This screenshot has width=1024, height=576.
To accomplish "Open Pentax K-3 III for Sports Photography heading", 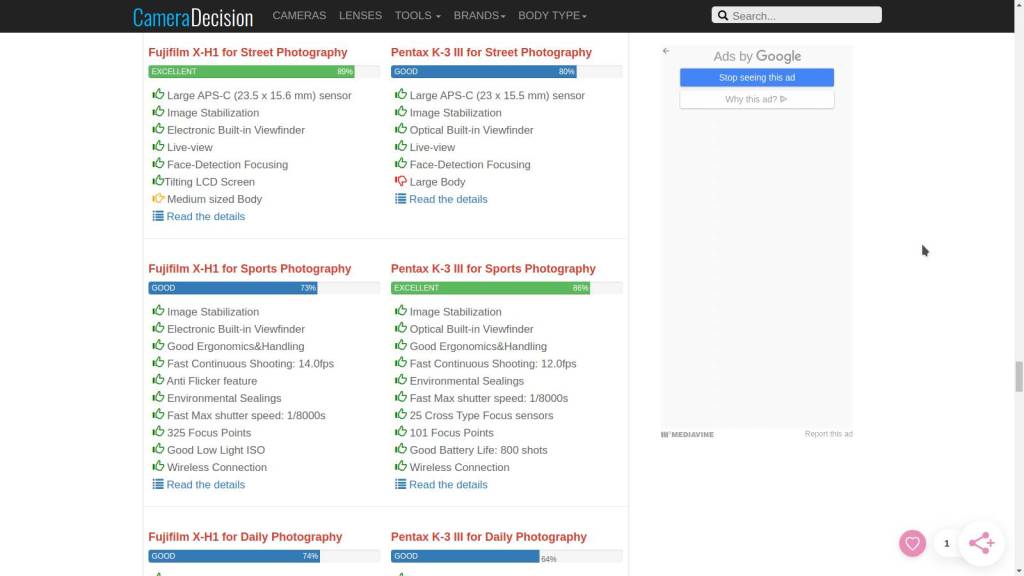I will [493, 268].
